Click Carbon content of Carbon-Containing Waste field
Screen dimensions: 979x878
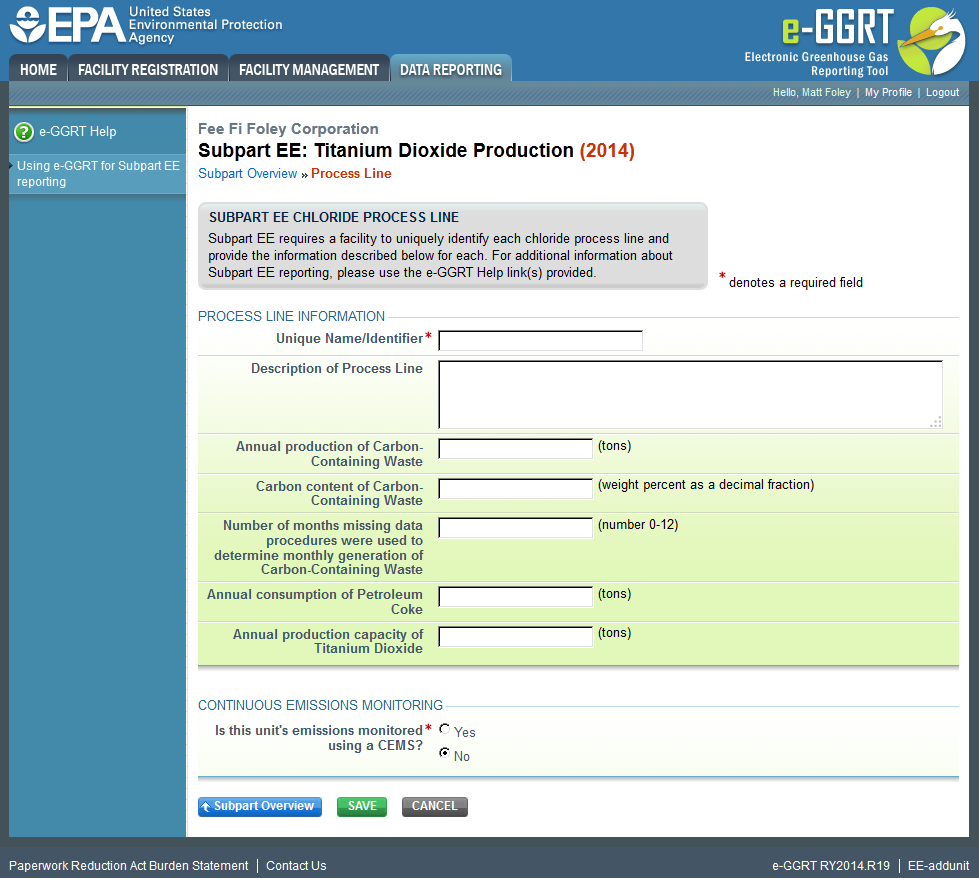515,488
